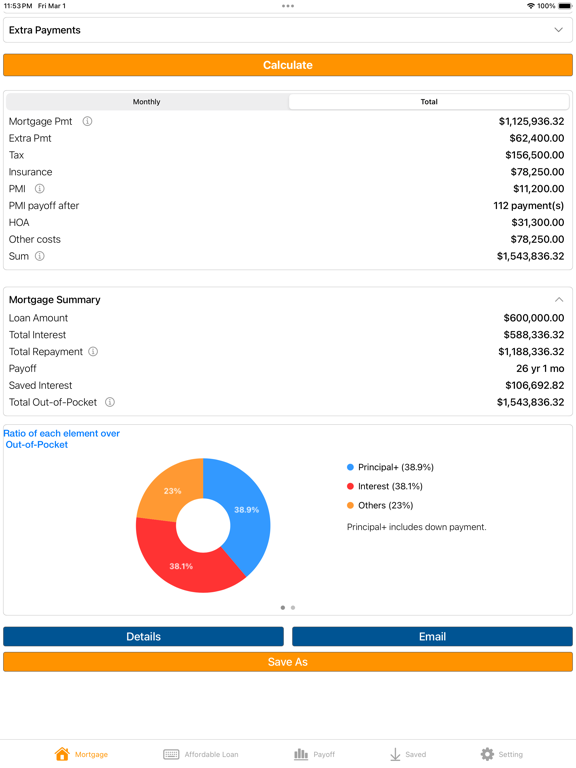
Task: Tap the PMI info icon
Action: [x=40, y=189]
